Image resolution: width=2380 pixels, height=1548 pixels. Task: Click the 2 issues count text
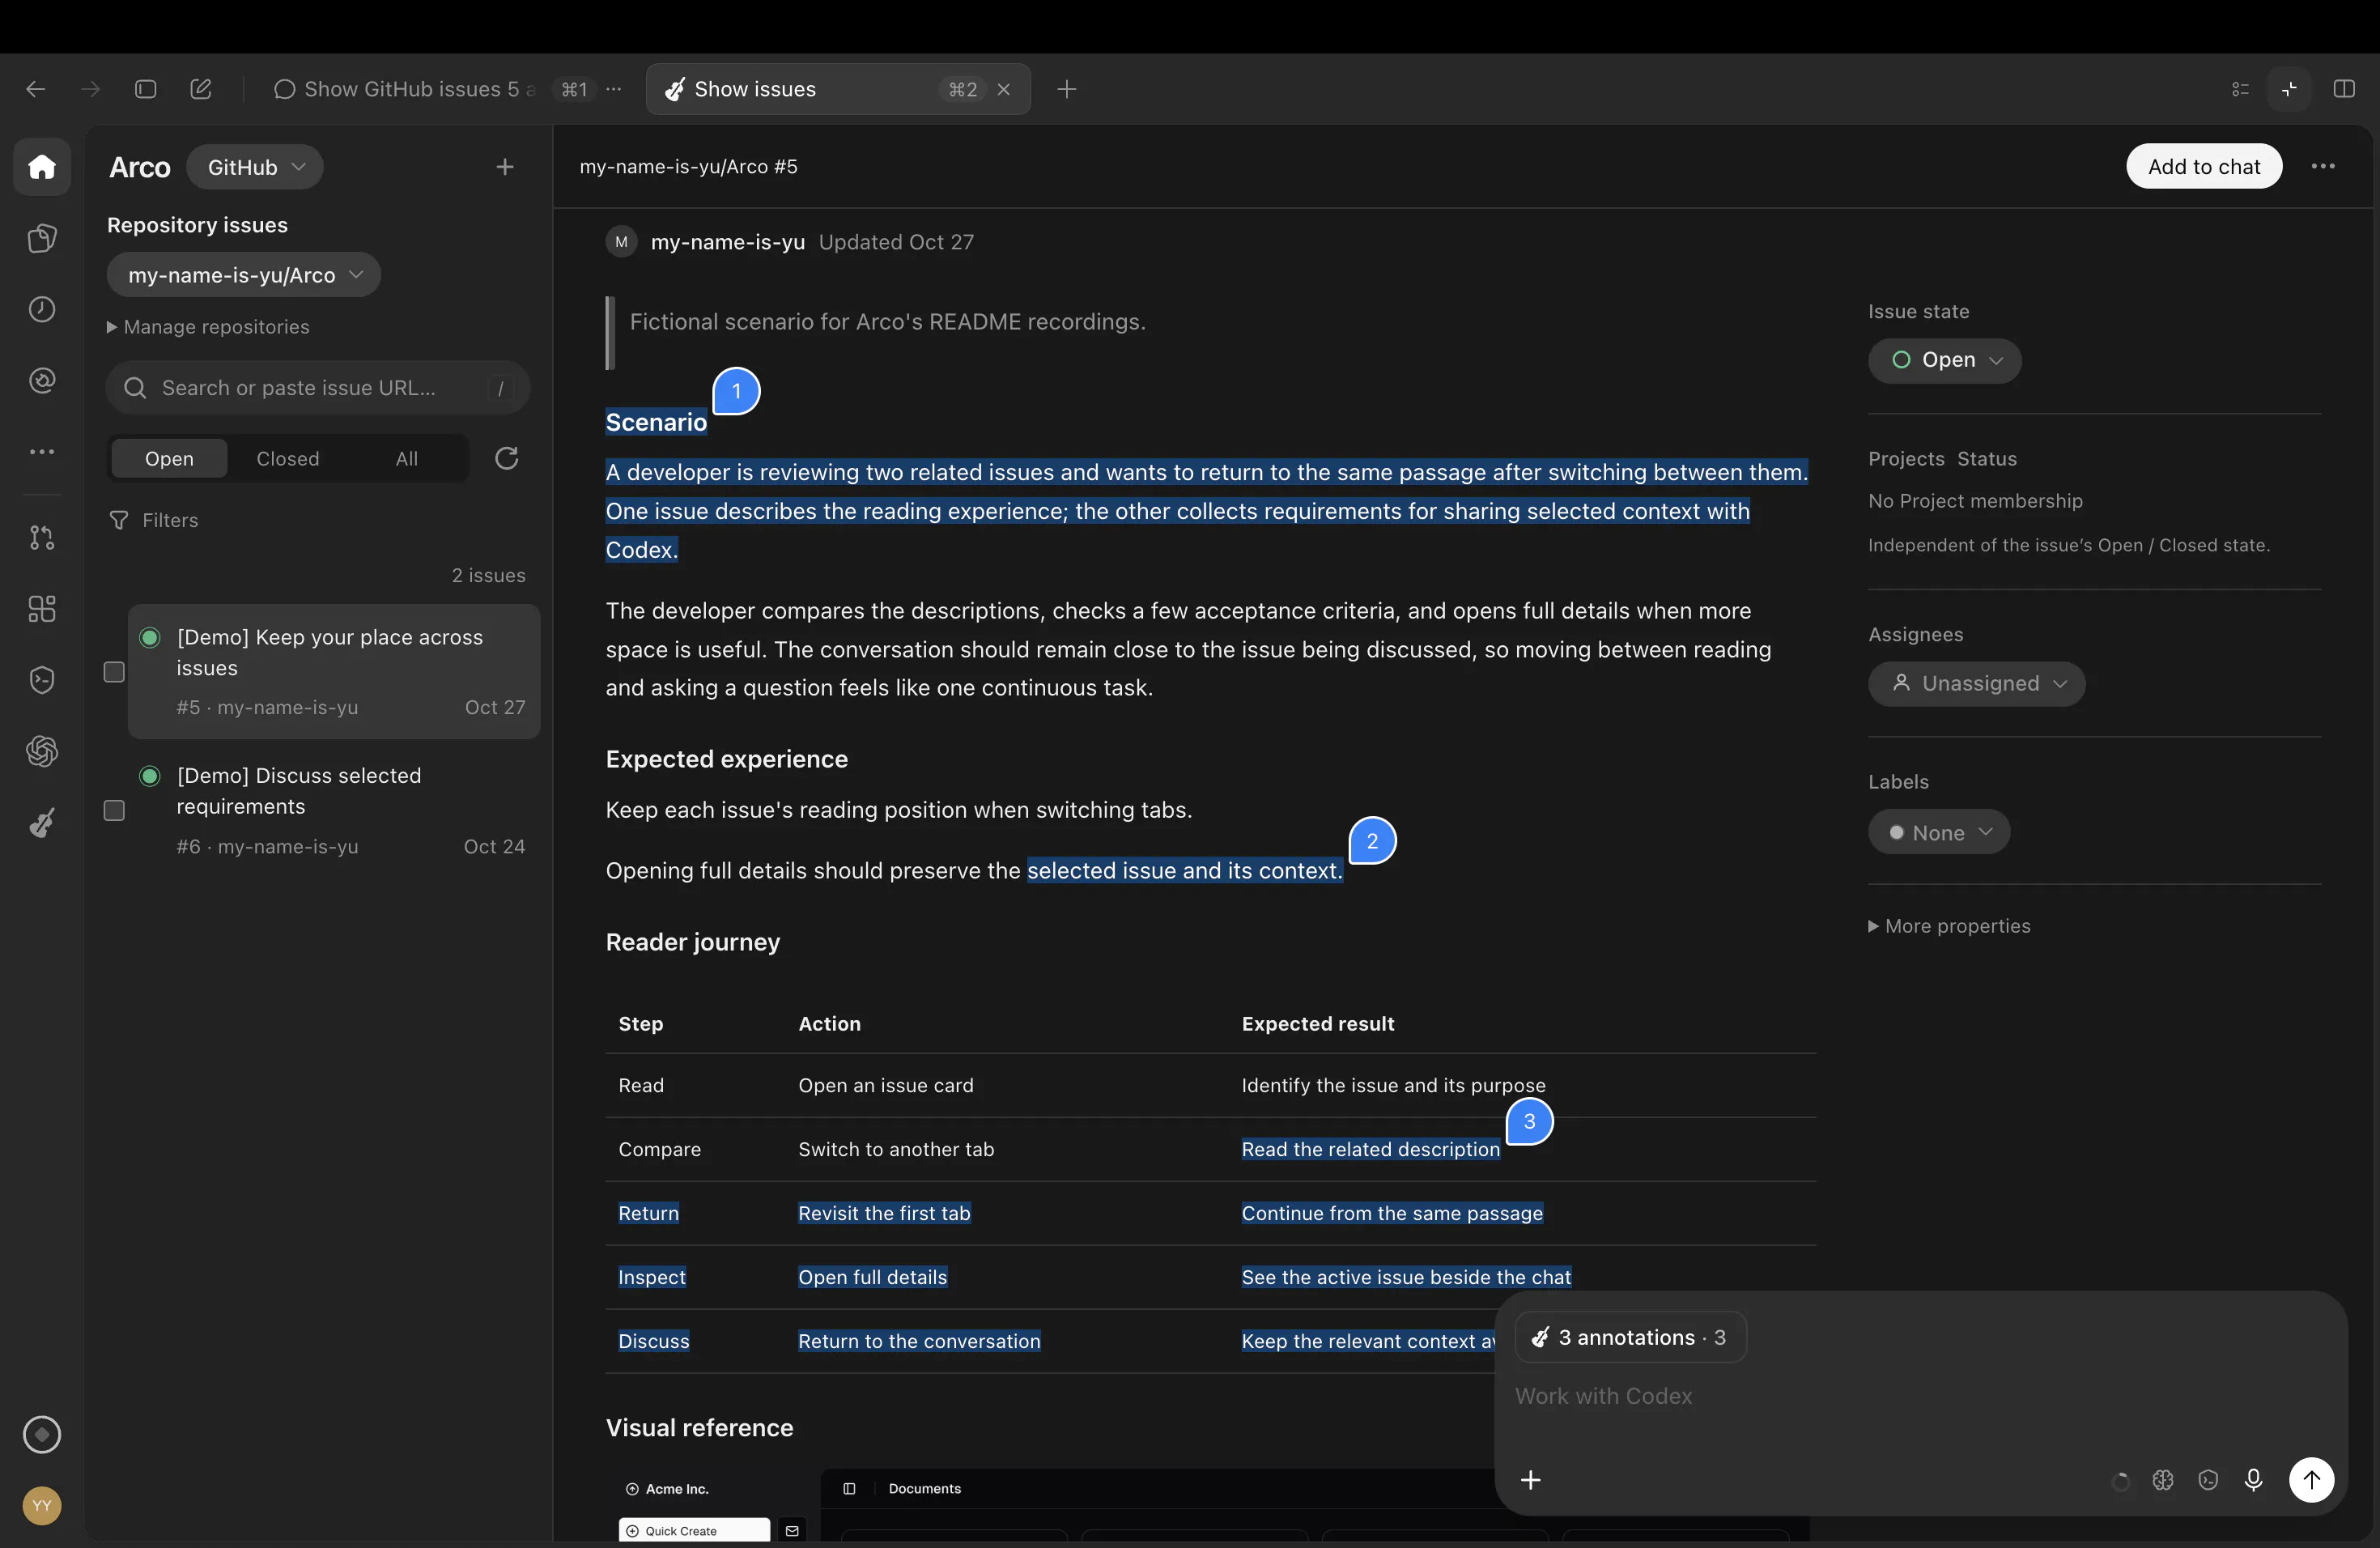488,575
